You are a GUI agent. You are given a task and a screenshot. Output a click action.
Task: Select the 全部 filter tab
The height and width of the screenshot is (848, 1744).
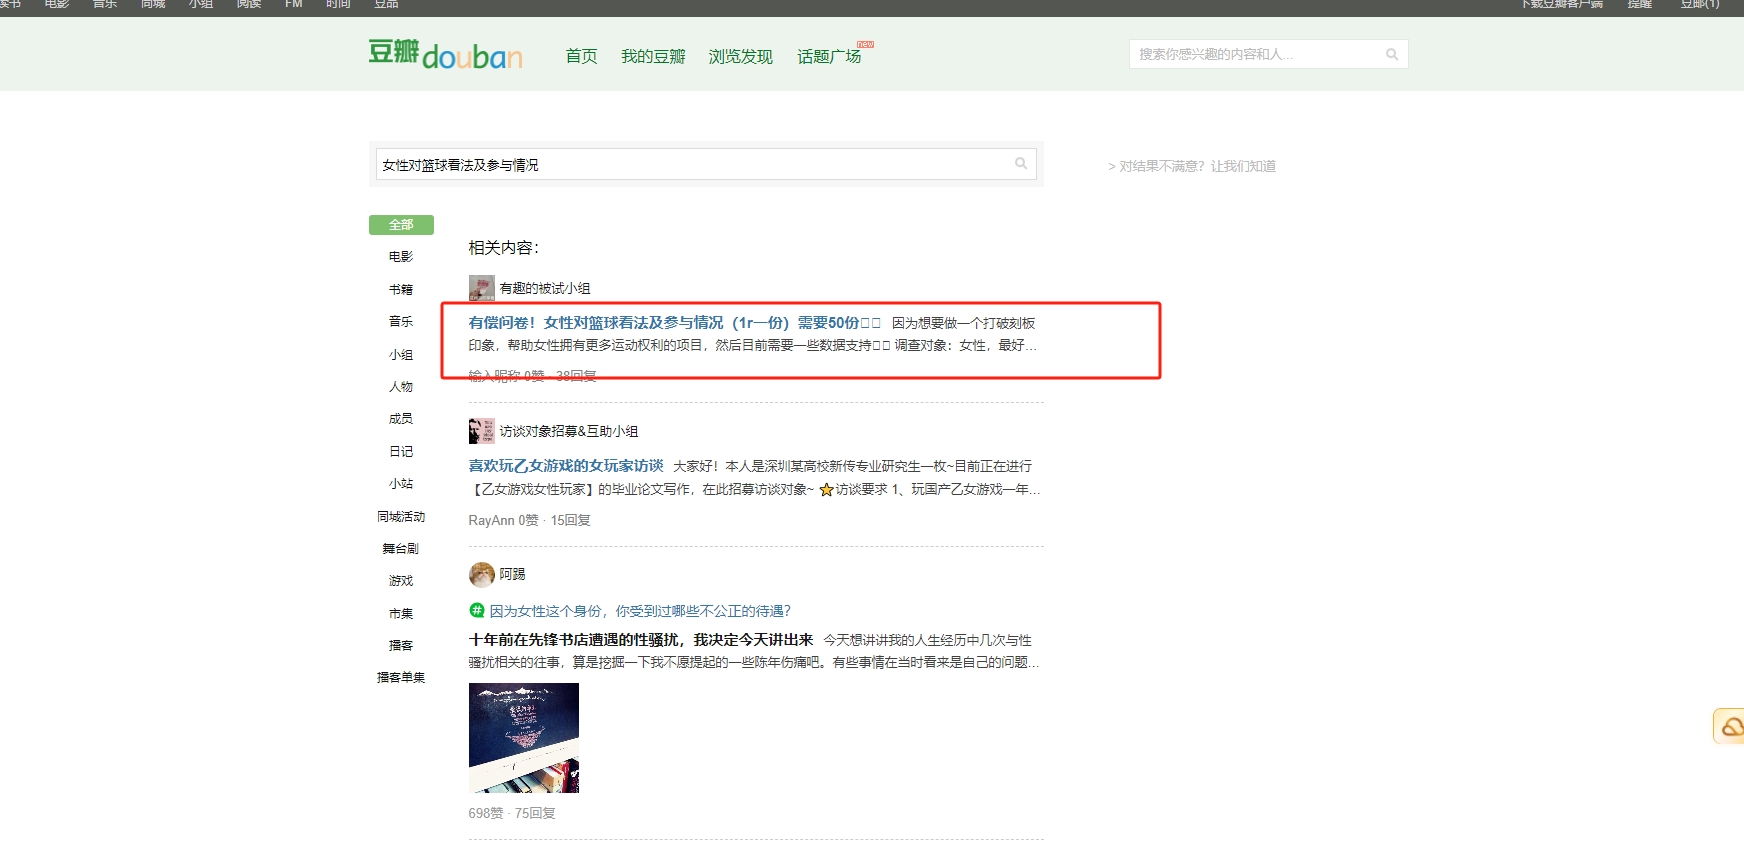click(x=401, y=225)
